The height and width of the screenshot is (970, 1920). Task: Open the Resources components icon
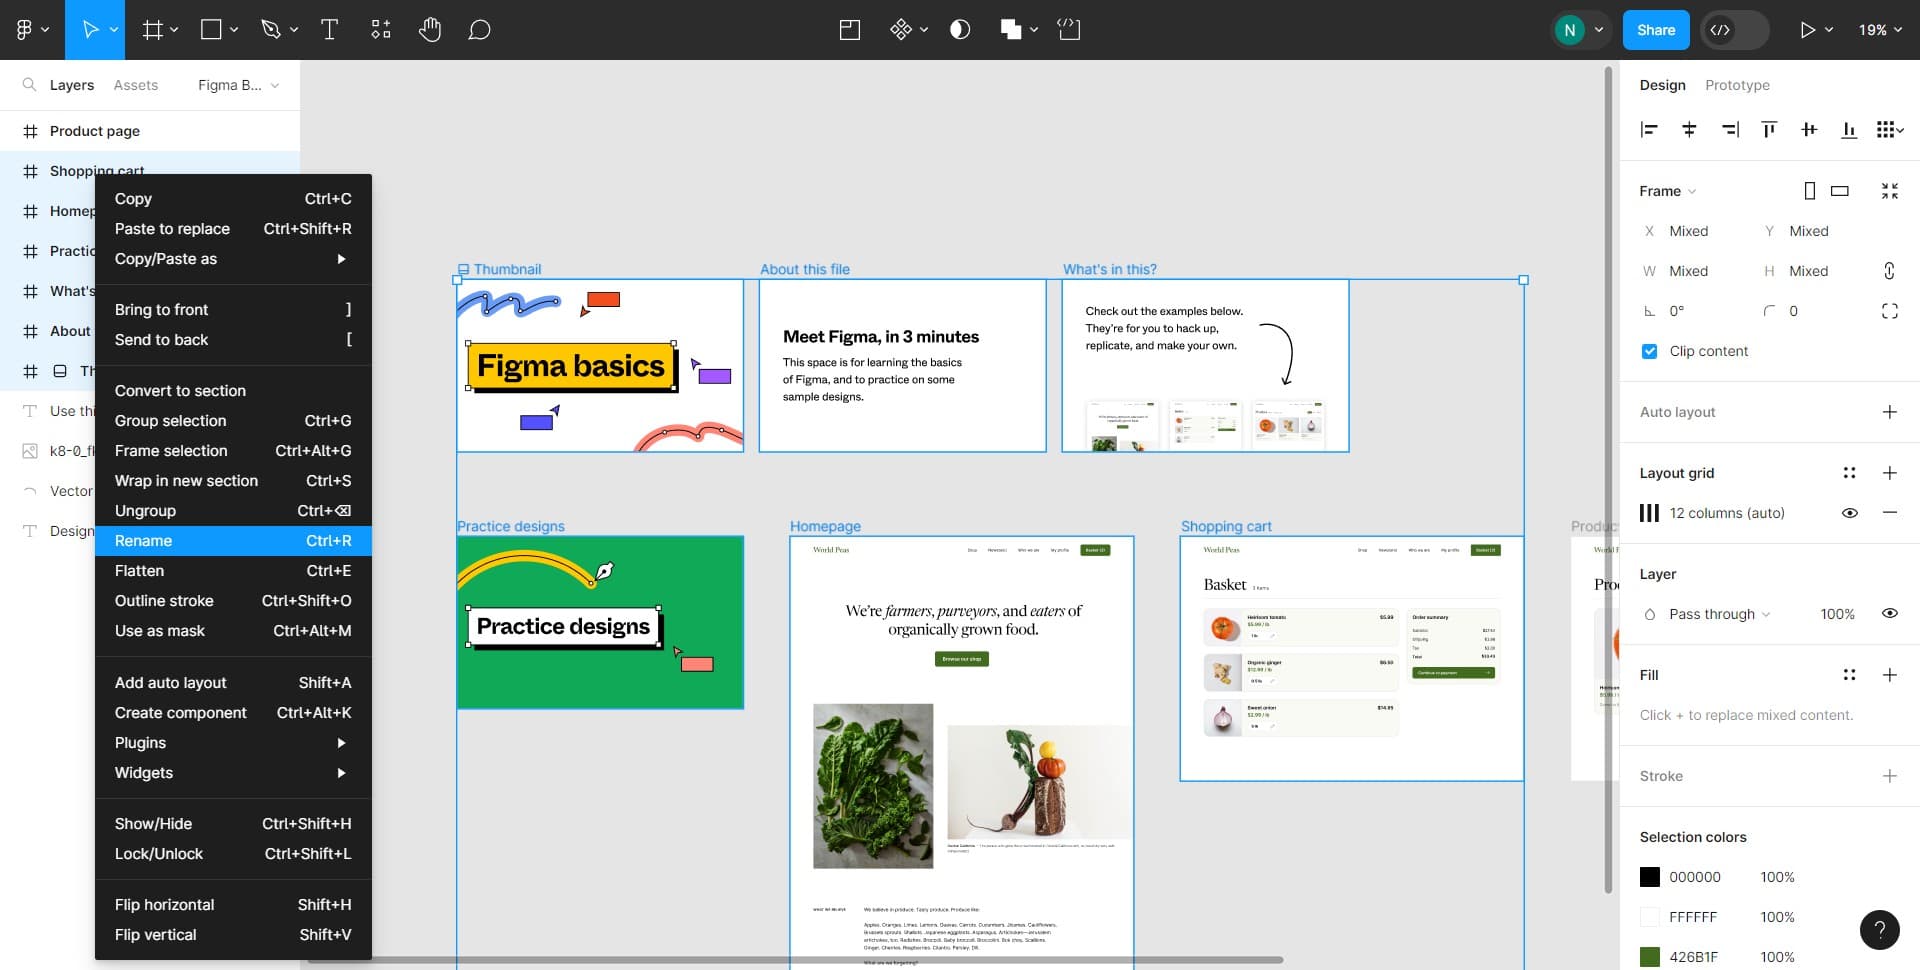click(x=380, y=30)
